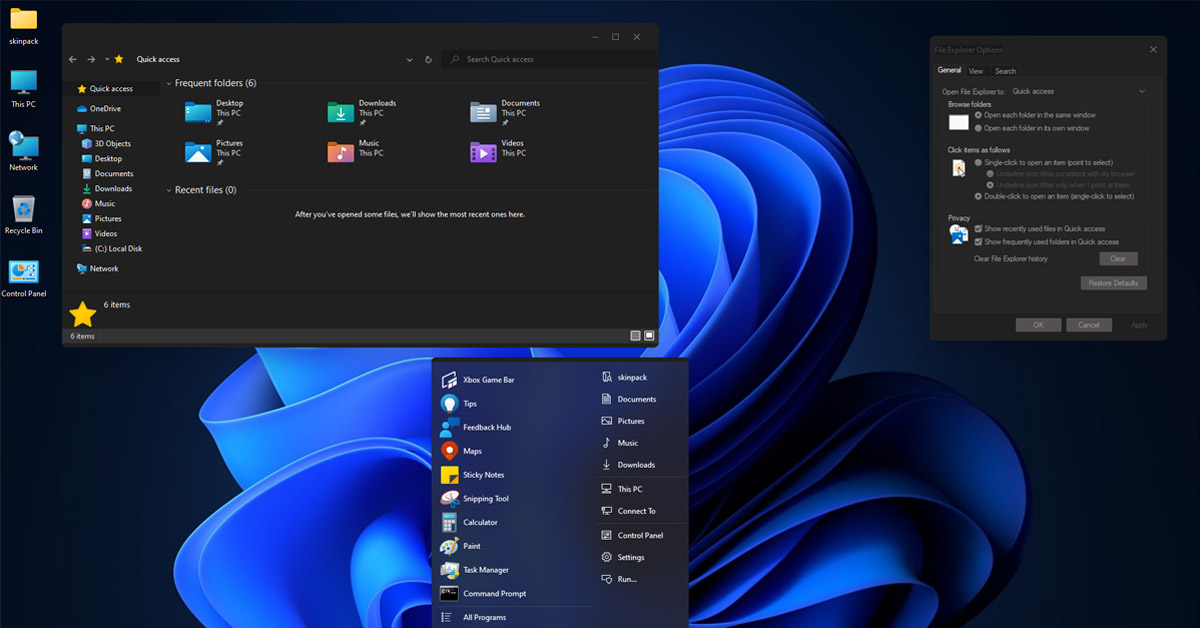Open All Programs in start menu
The image size is (1200, 628).
pyautogui.click(x=484, y=617)
